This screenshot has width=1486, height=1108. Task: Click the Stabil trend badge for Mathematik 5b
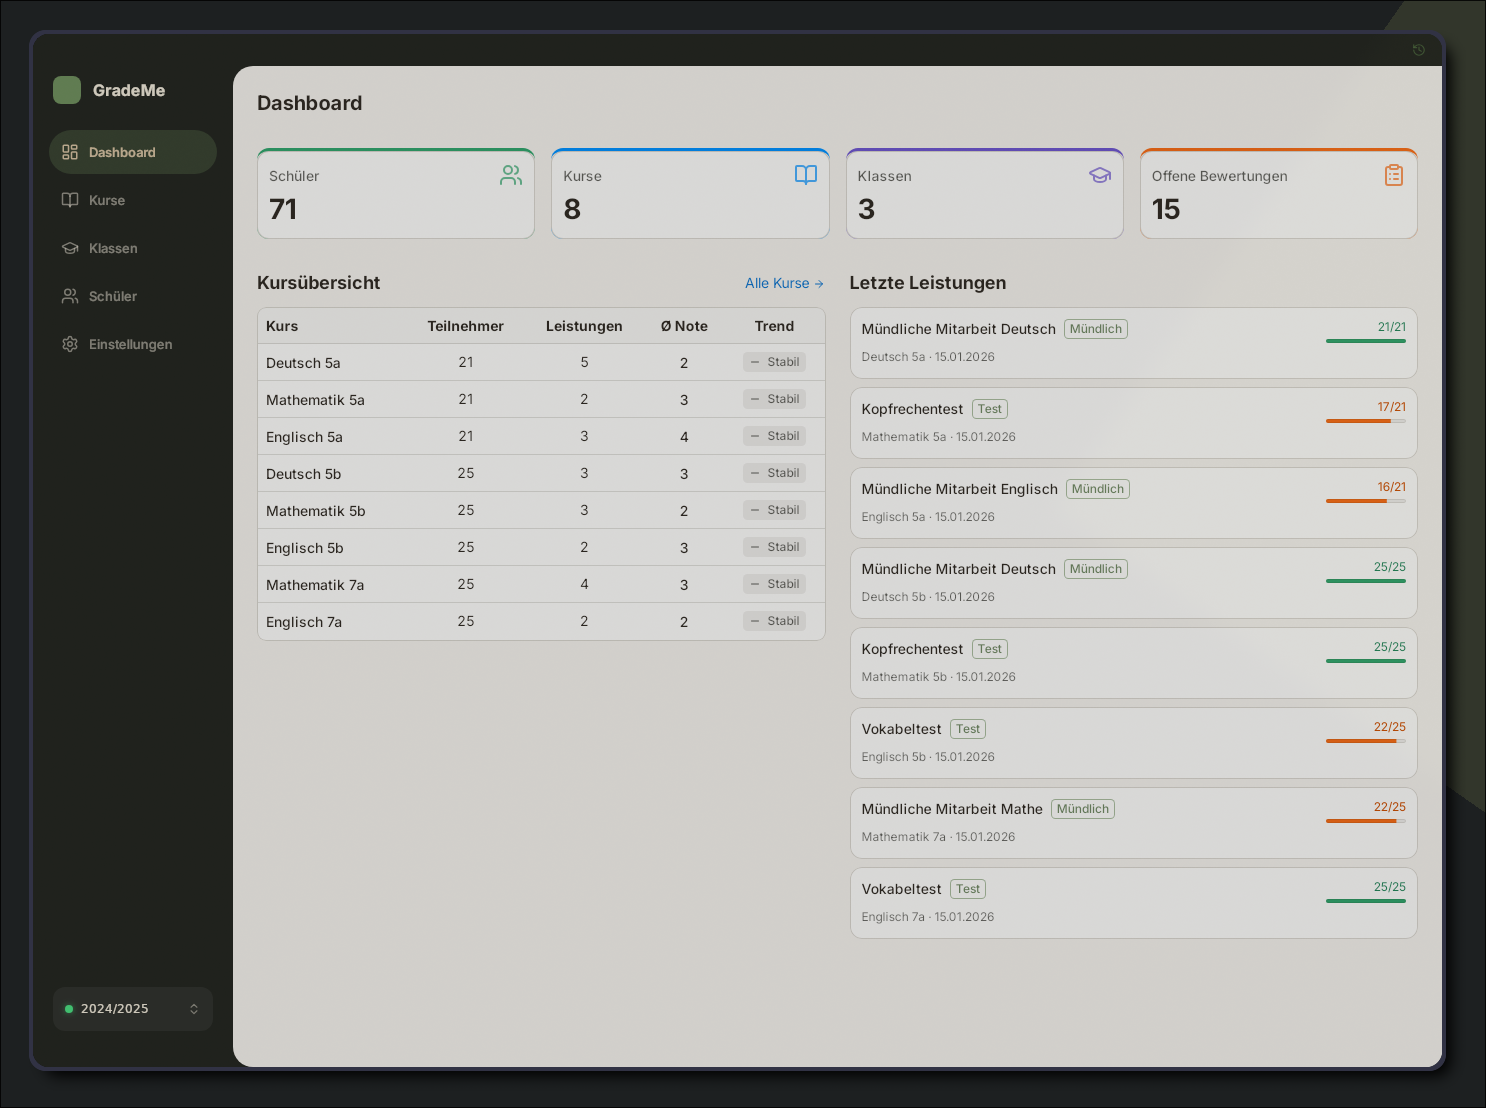pyautogui.click(x=774, y=510)
